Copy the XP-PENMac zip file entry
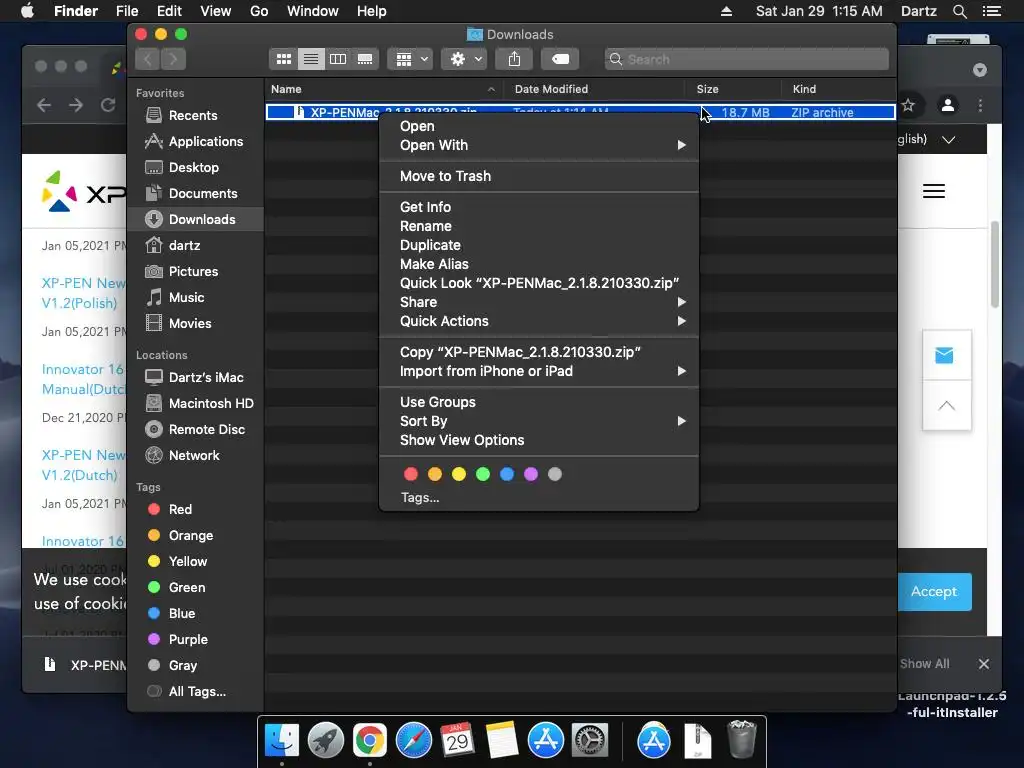 click(539, 352)
